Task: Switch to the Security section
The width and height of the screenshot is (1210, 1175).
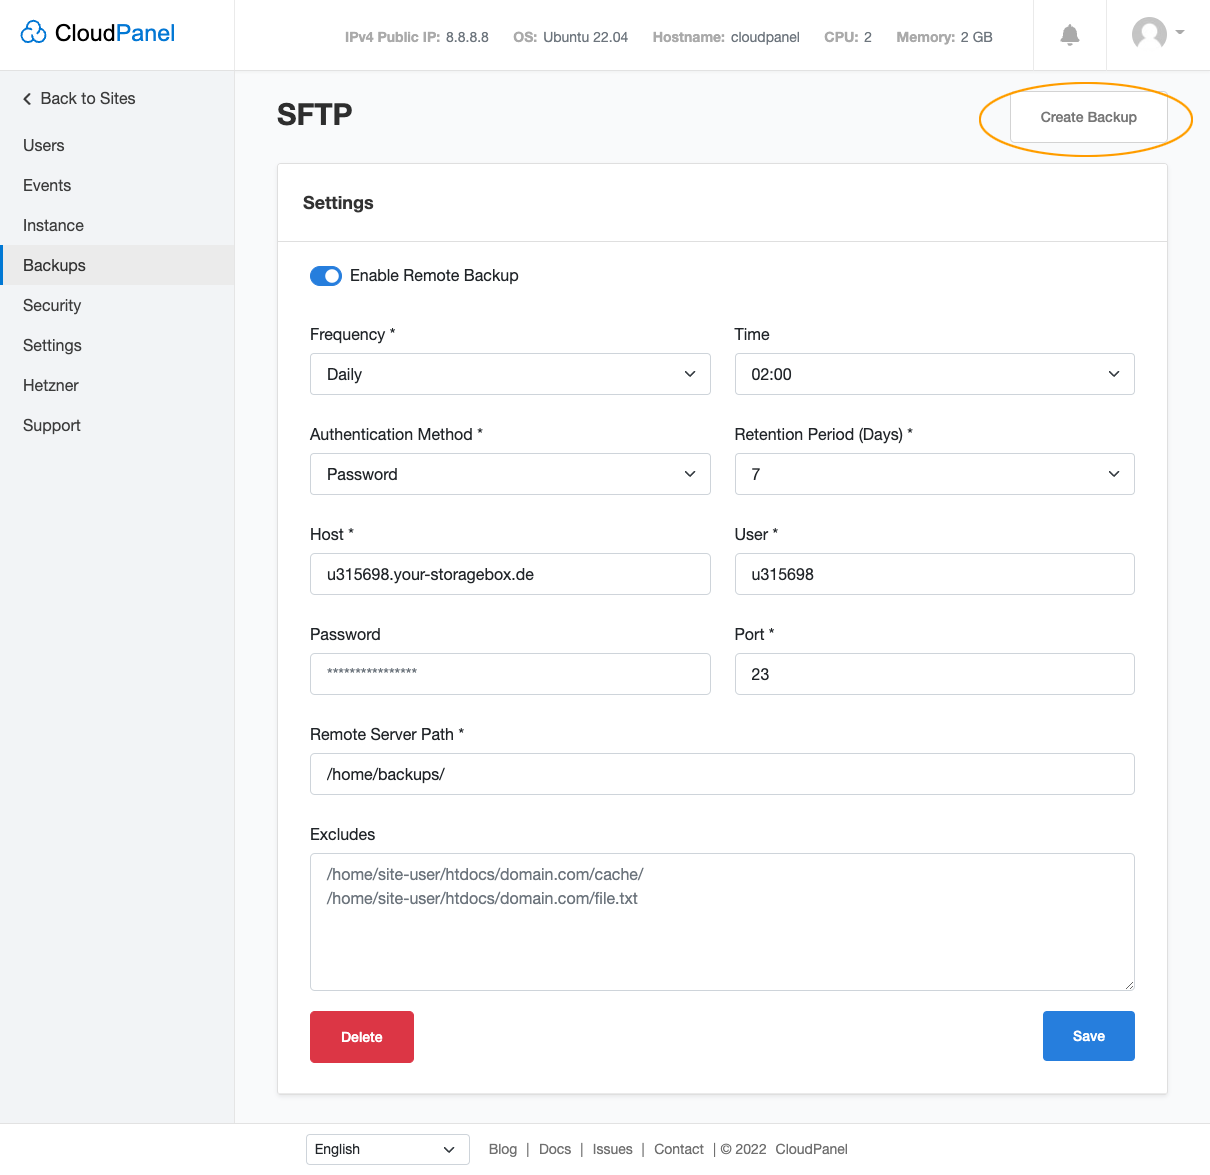Action: click(x=52, y=305)
